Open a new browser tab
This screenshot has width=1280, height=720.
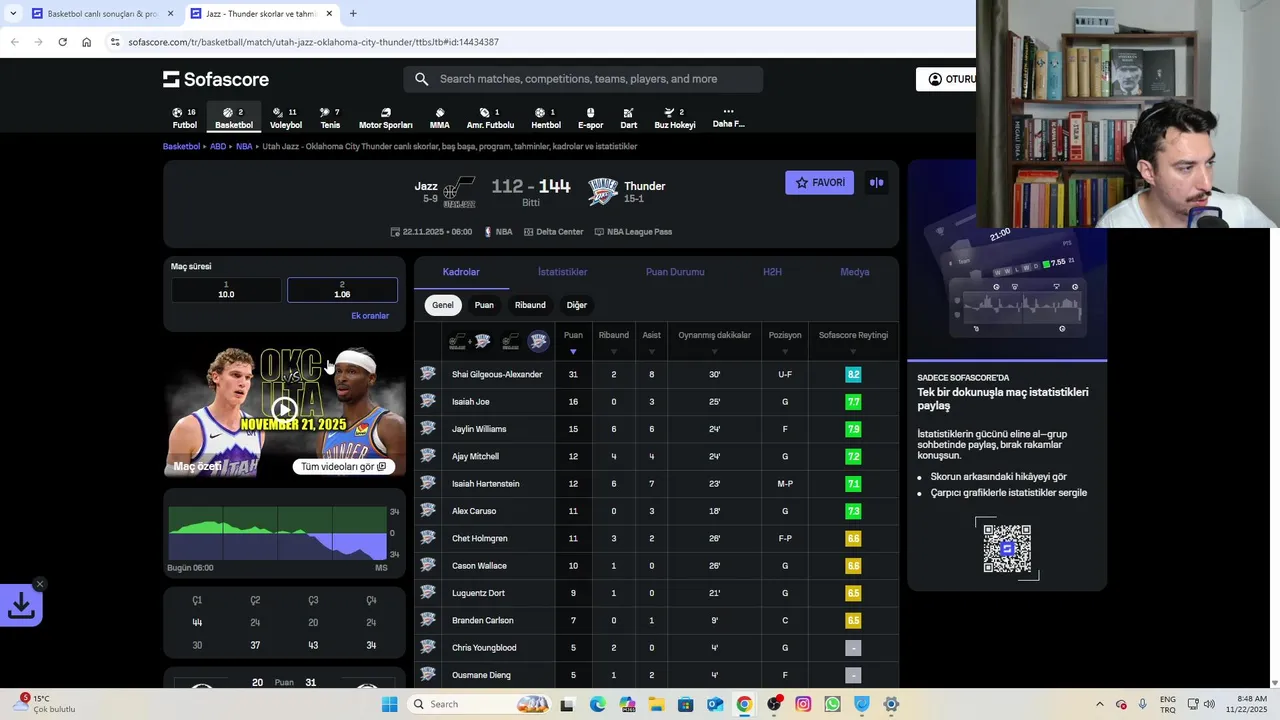point(353,14)
